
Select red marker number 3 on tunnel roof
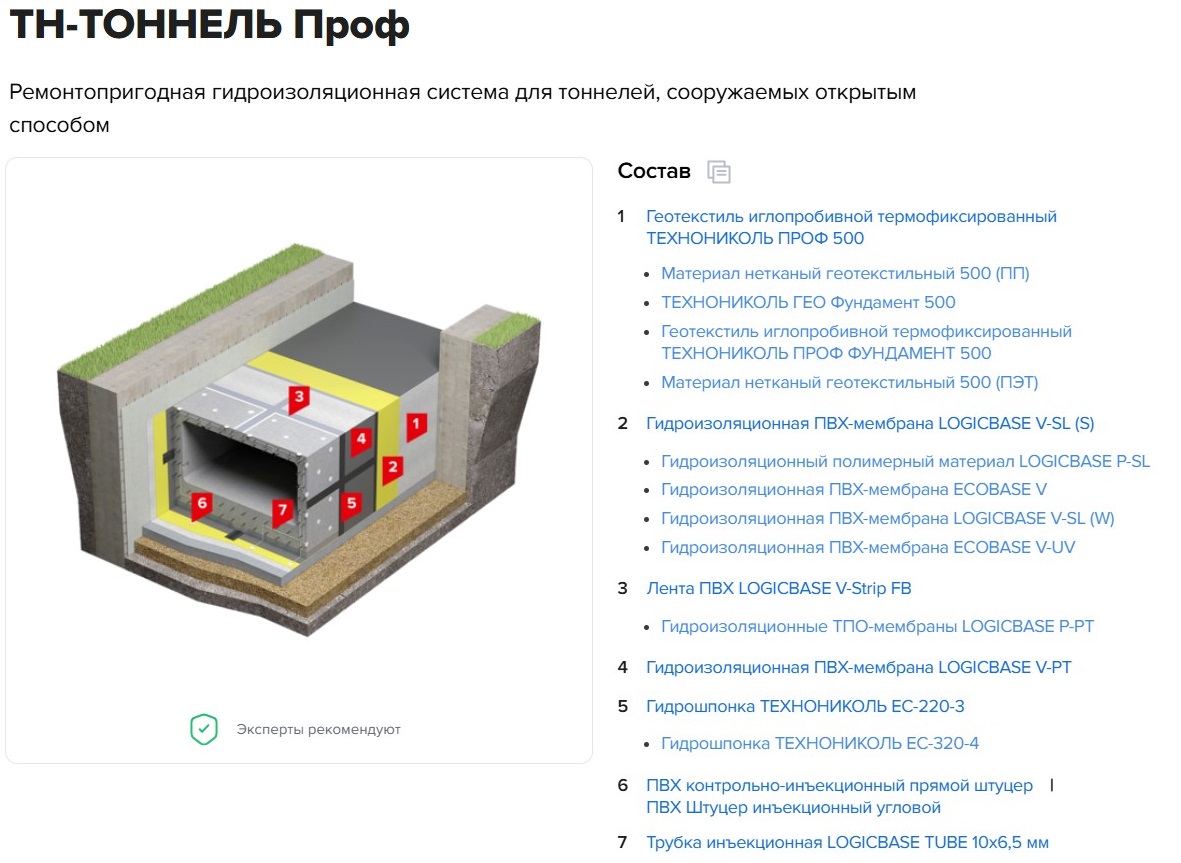pyautogui.click(x=298, y=398)
